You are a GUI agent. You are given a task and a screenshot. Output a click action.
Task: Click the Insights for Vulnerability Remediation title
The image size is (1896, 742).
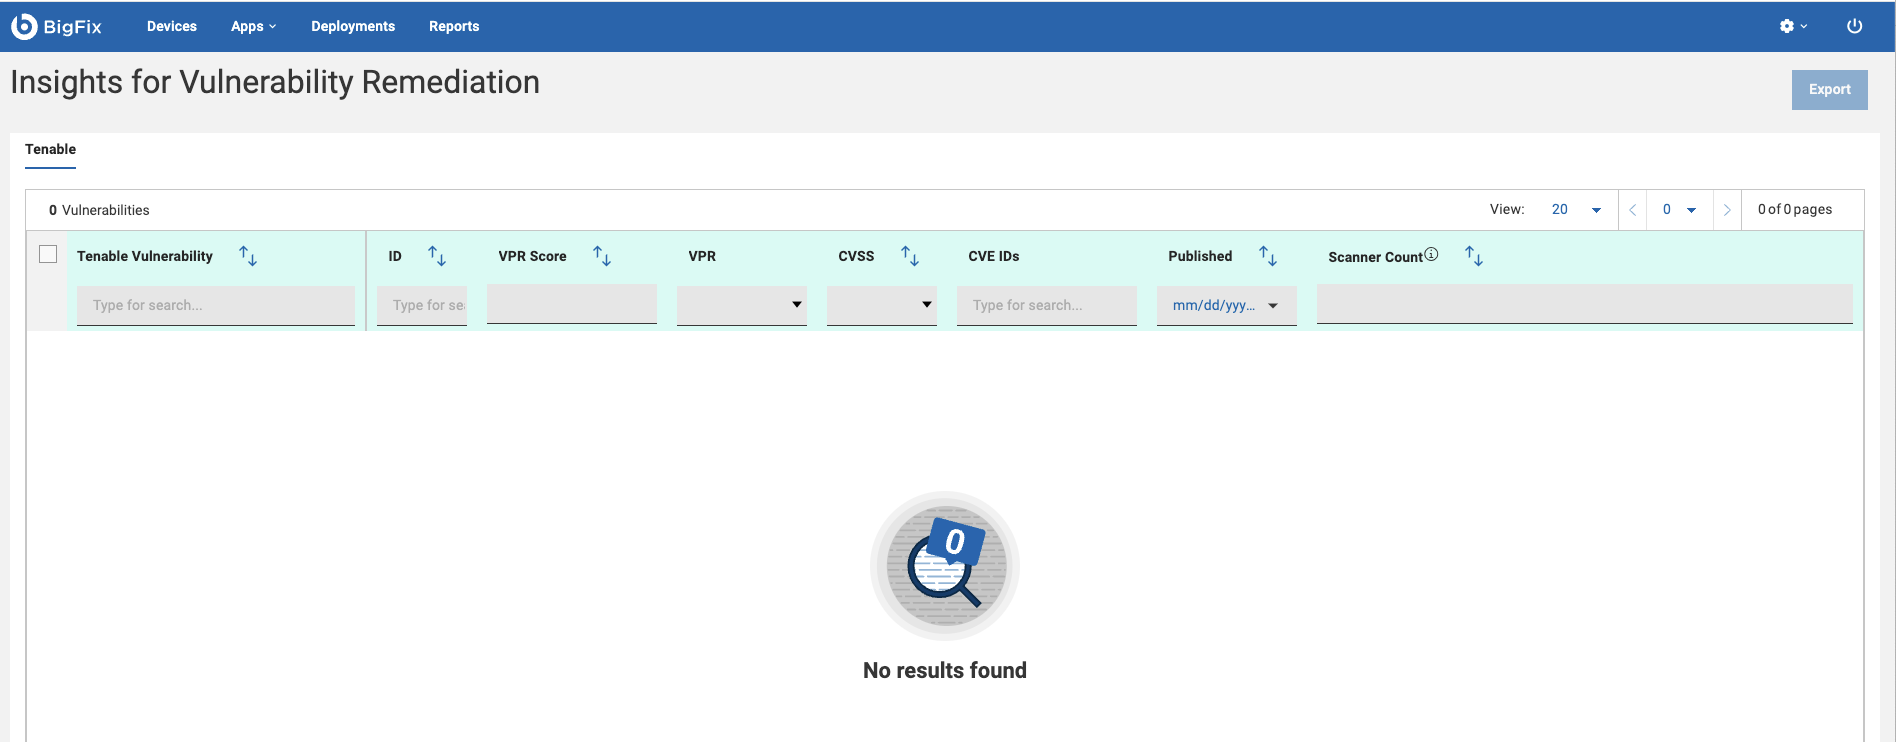pyautogui.click(x=275, y=82)
